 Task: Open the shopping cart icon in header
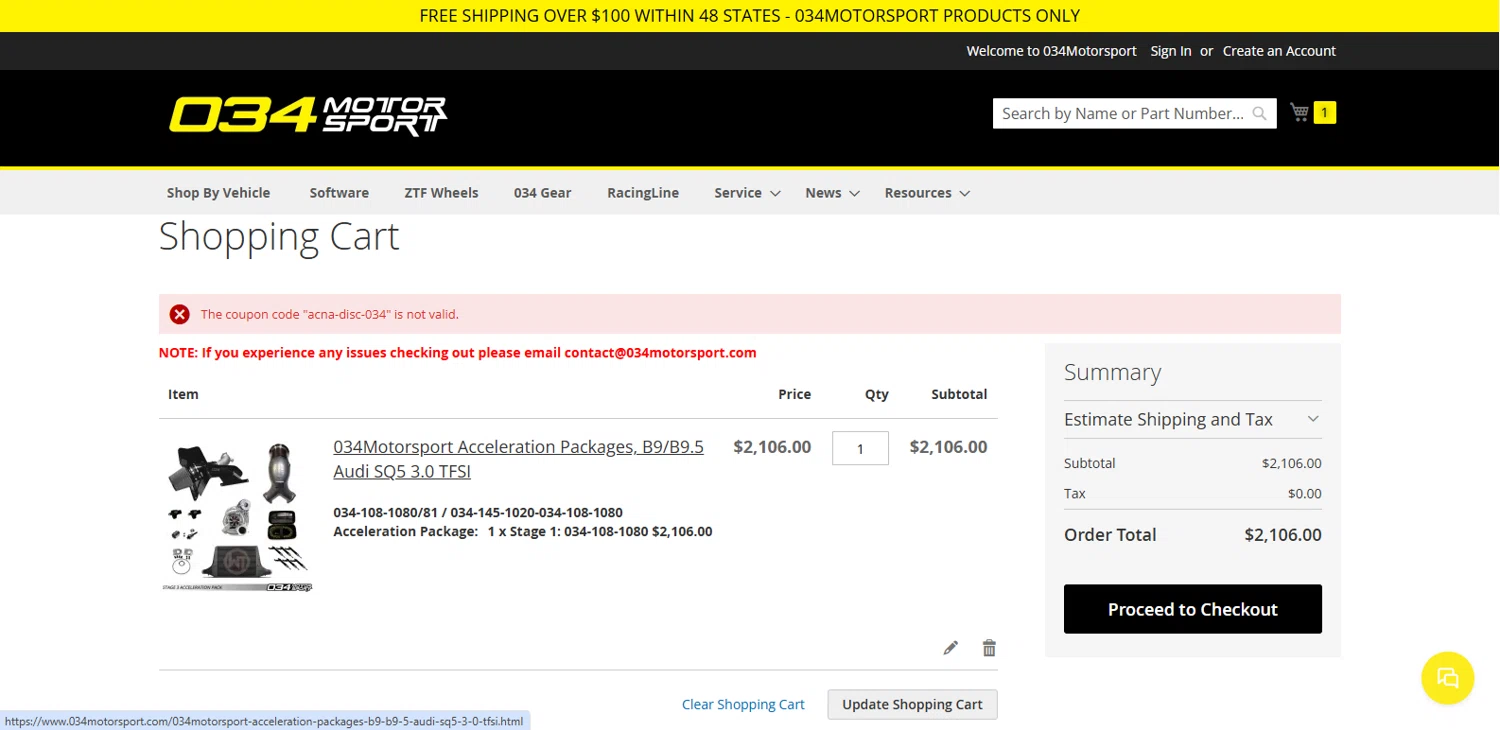(x=1299, y=112)
